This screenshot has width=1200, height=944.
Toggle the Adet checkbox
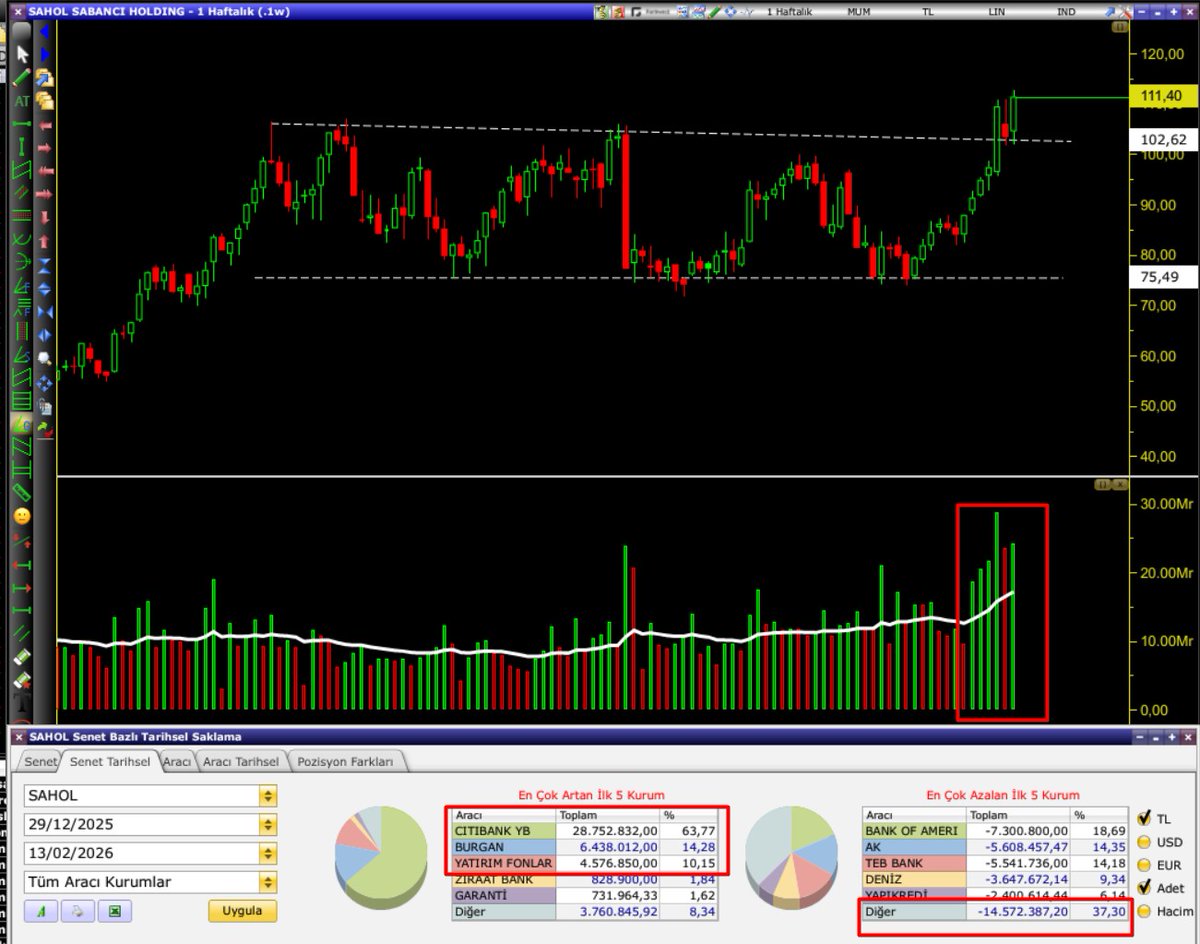pyautogui.click(x=1145, y=887)
